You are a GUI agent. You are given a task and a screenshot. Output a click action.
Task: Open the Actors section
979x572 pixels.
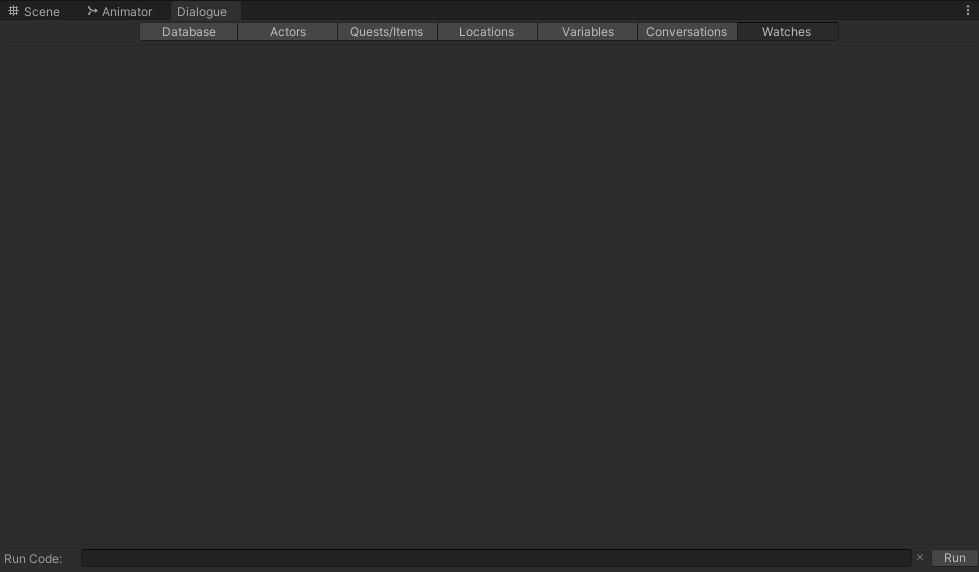(288, 32)
